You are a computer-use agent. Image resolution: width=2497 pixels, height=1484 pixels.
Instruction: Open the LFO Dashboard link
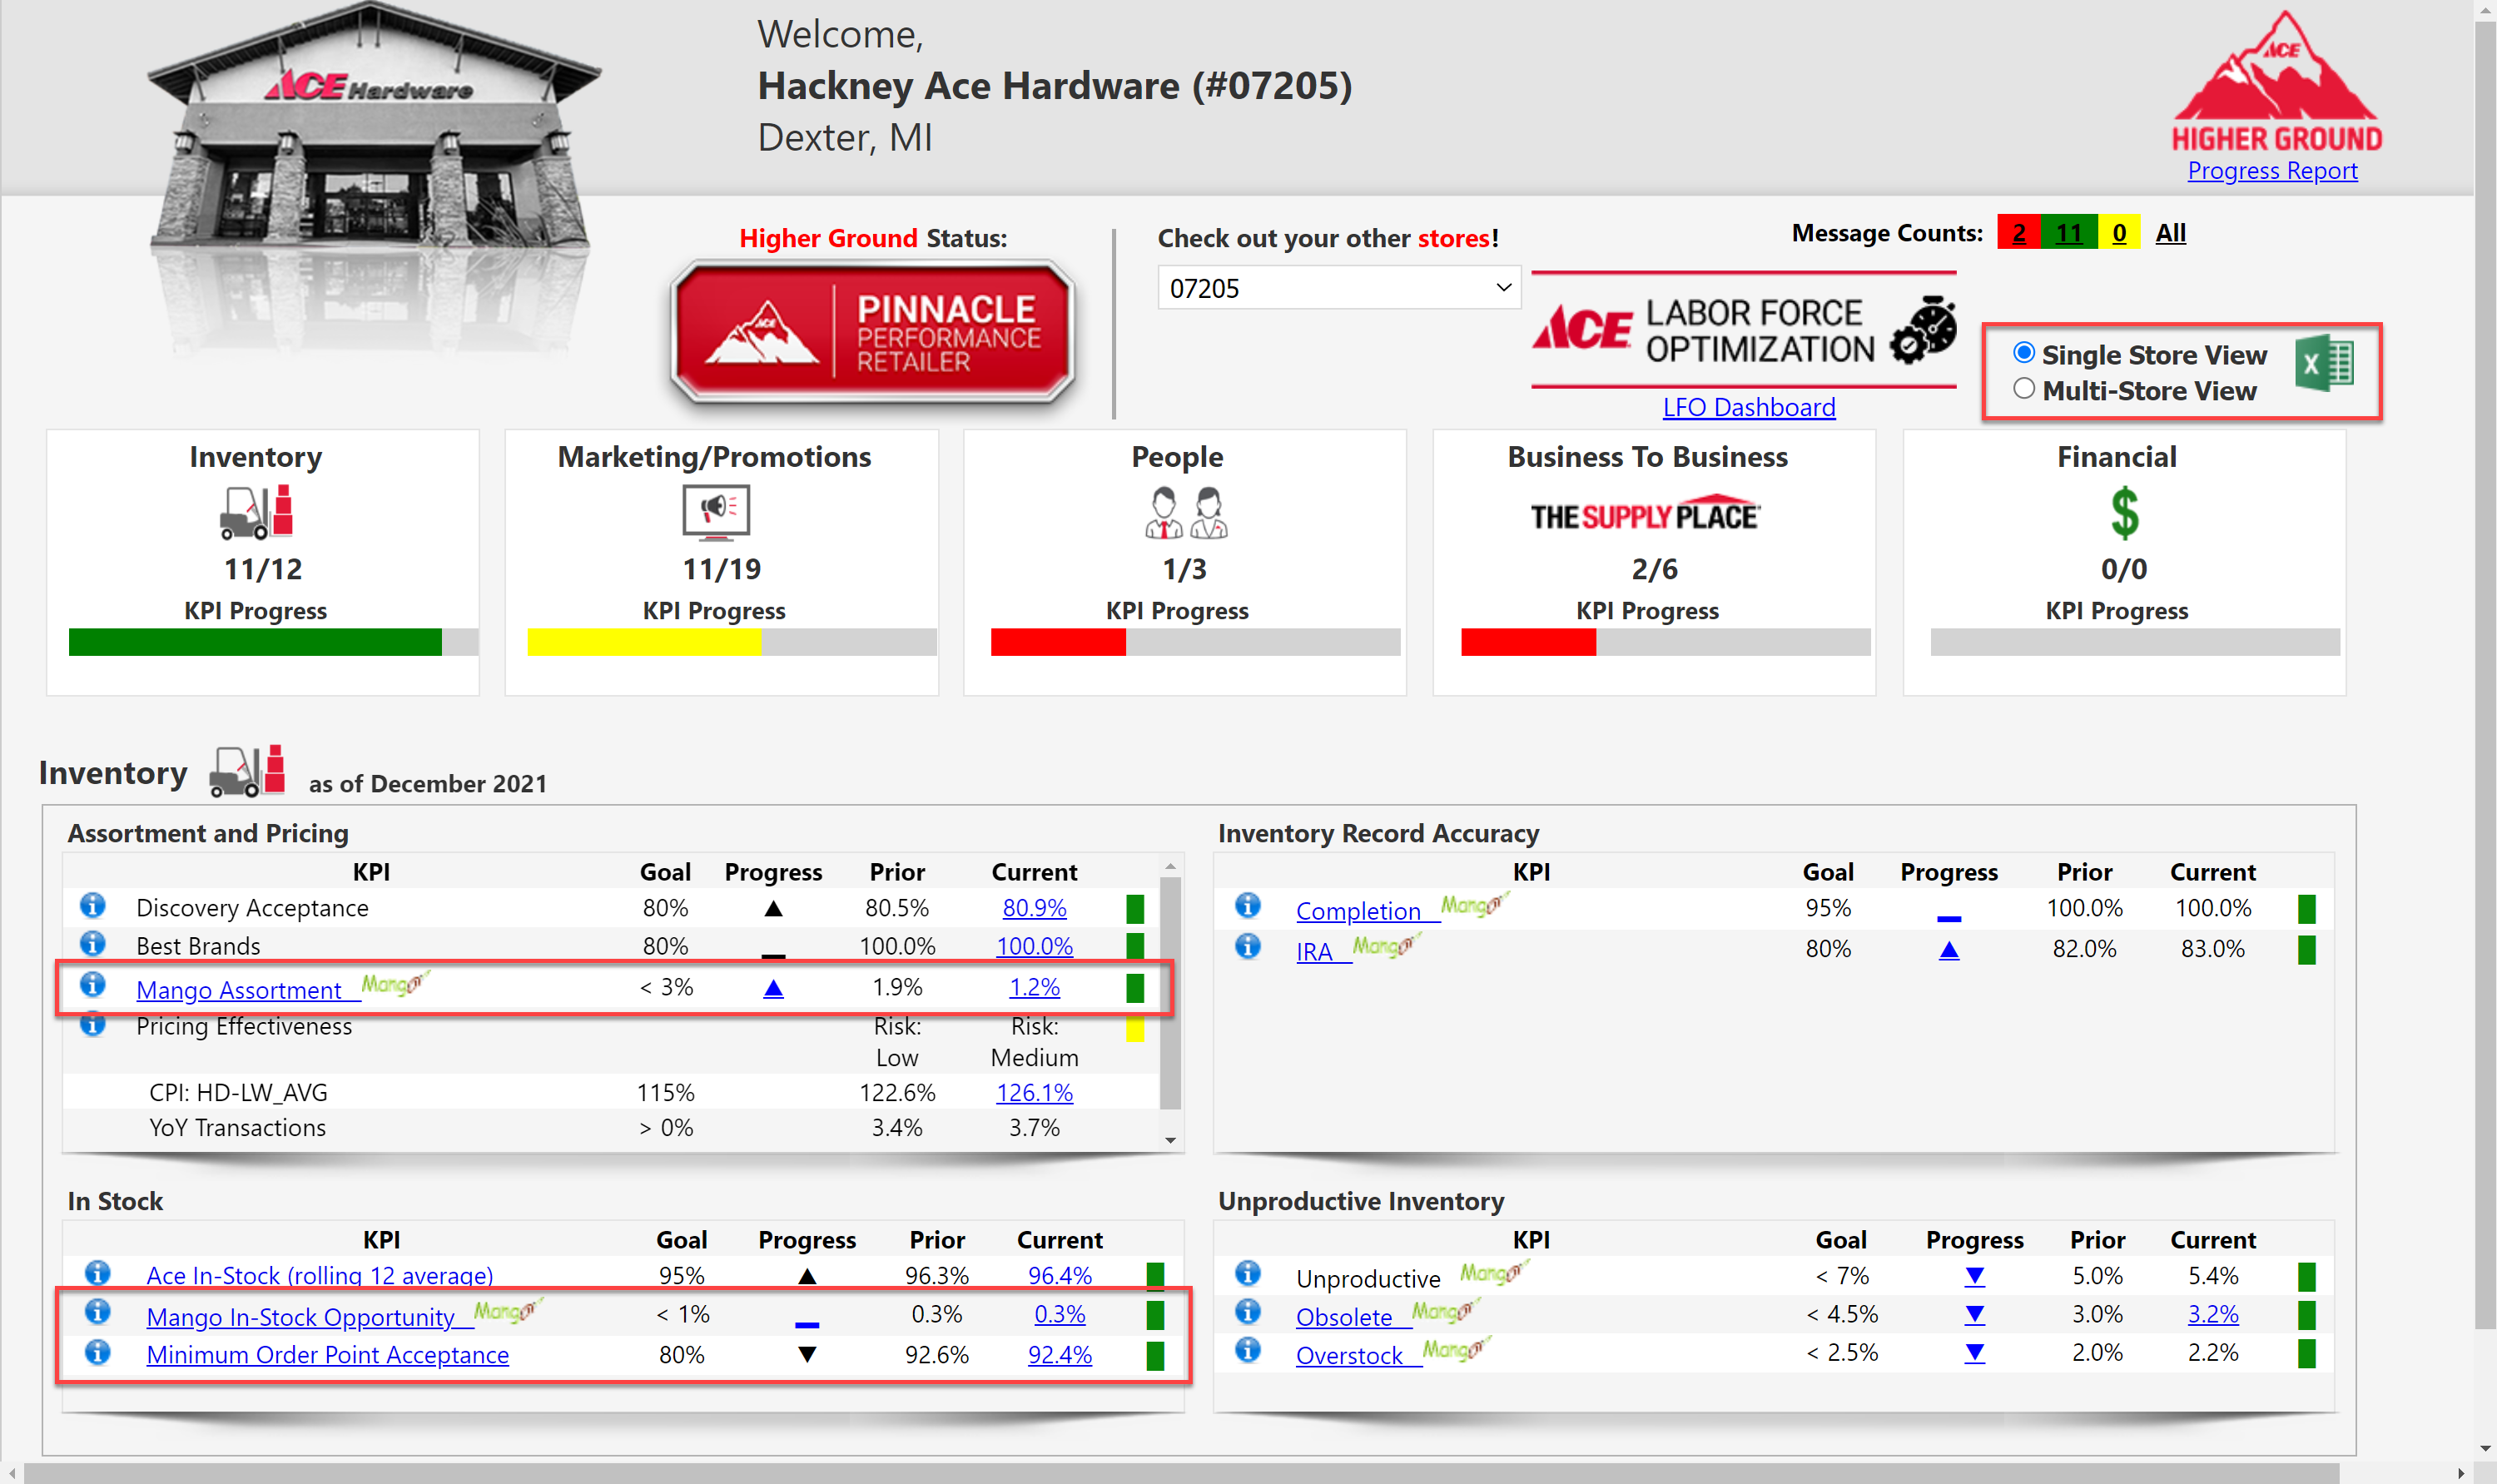(x=1749, y=407)
